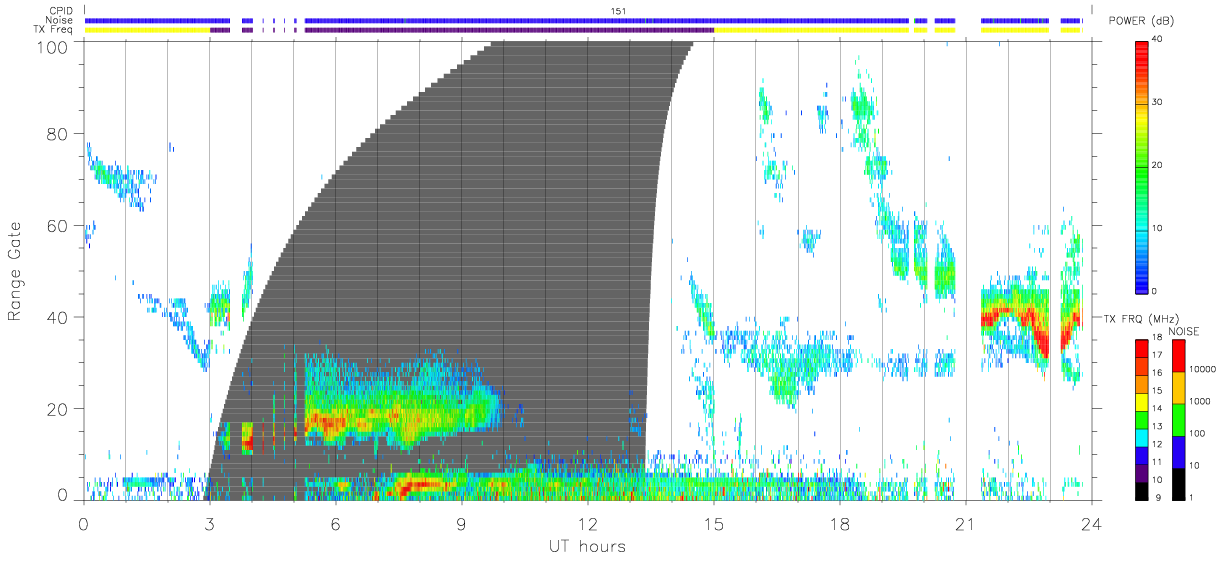
Task: Click the 'TX Freq' label at top left
Action: [x=54, y=30]
